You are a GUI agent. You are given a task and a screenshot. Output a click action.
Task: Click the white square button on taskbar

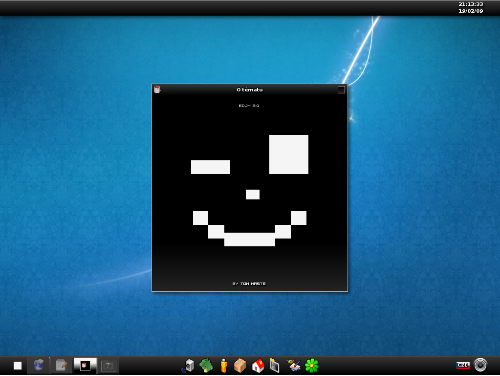pyautogui.click(x=18, y=366)
